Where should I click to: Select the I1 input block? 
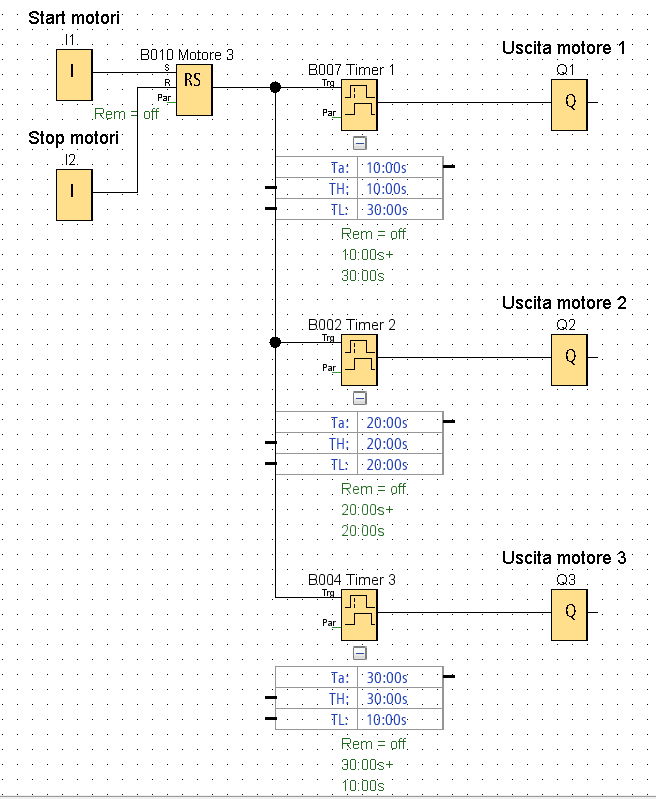point(74,75)
